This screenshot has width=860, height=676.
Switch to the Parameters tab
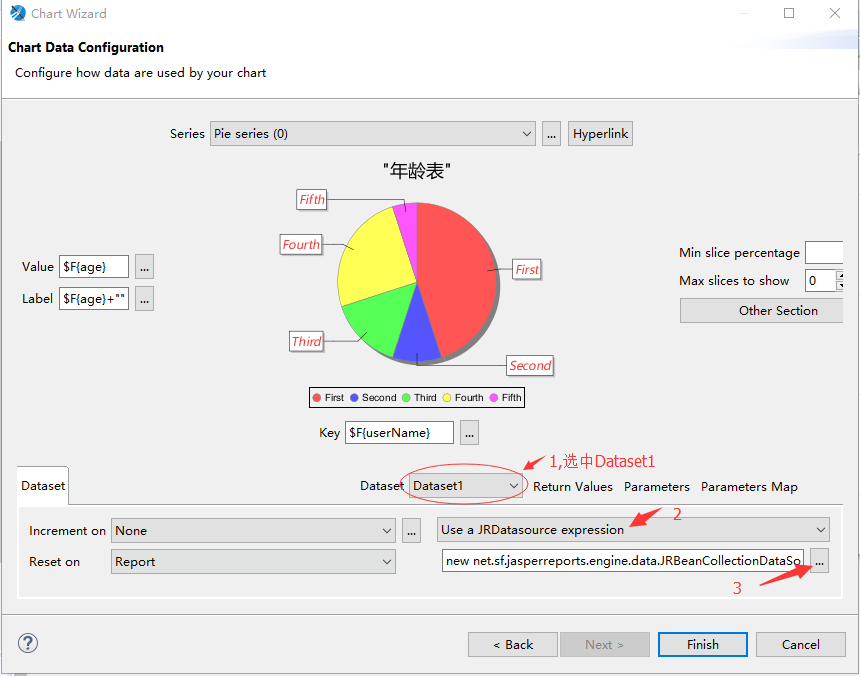tap(657, 487)
